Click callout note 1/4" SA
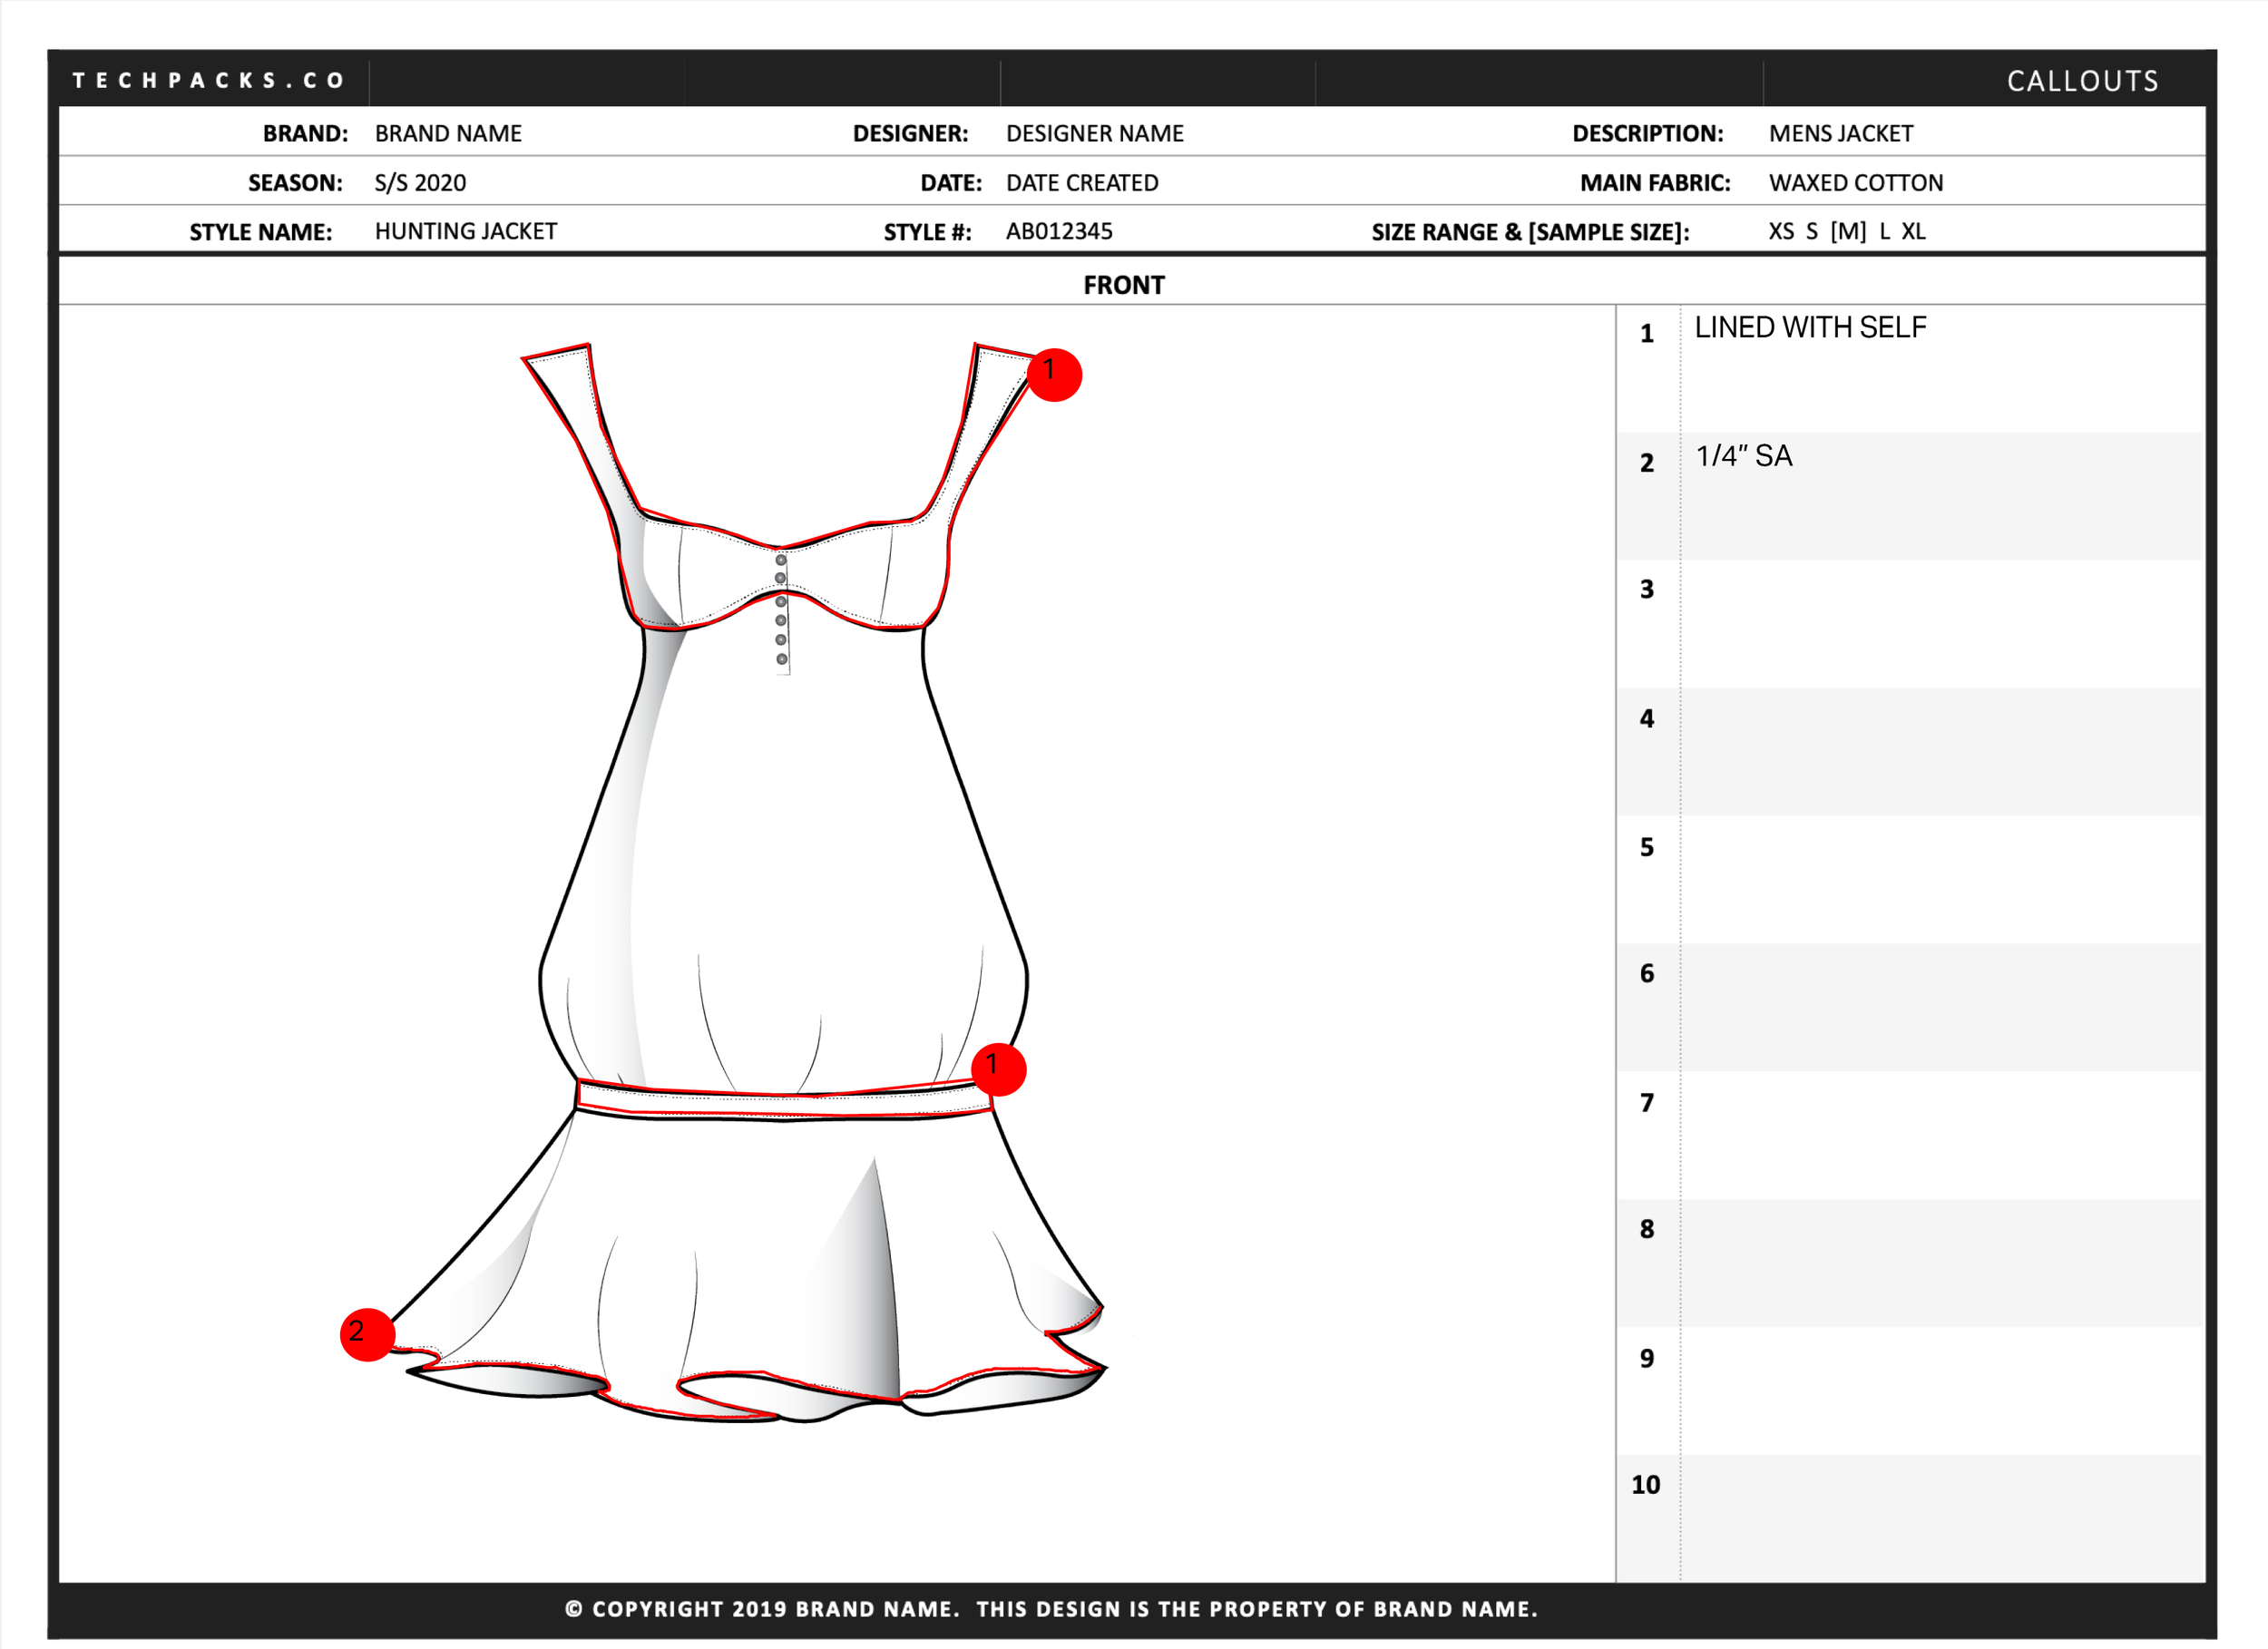Image resolution: width=2268 pixels, height=1649 pixels. click(1743, 456)
